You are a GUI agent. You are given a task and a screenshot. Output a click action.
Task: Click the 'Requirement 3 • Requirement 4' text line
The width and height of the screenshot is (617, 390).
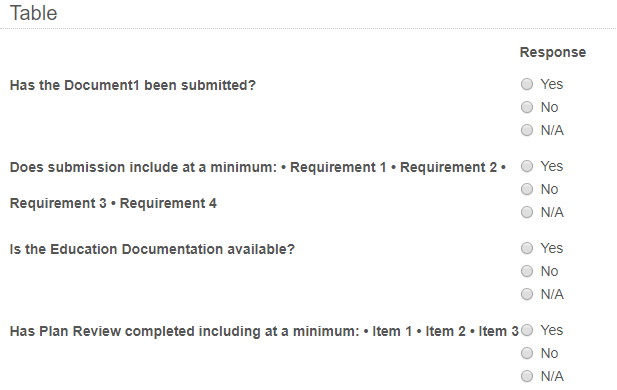(113, 203)
